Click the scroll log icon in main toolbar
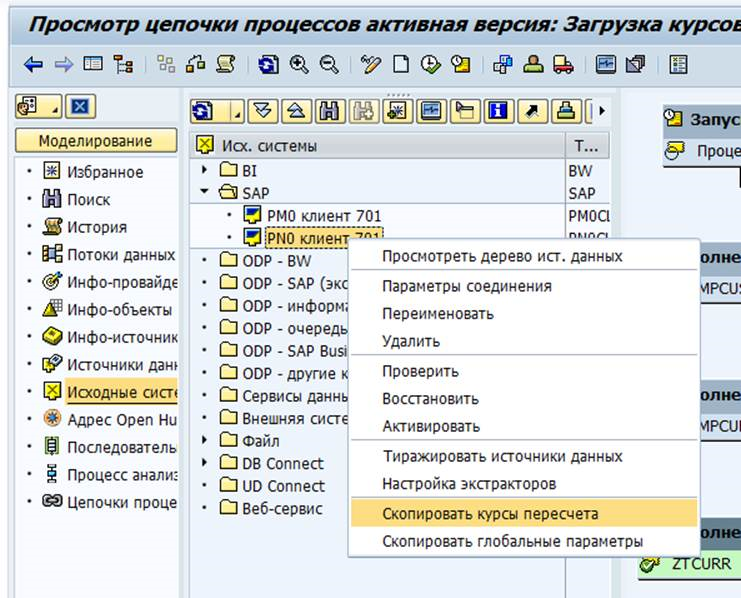This screenshot has width=741, height=598. click(226, 64)
